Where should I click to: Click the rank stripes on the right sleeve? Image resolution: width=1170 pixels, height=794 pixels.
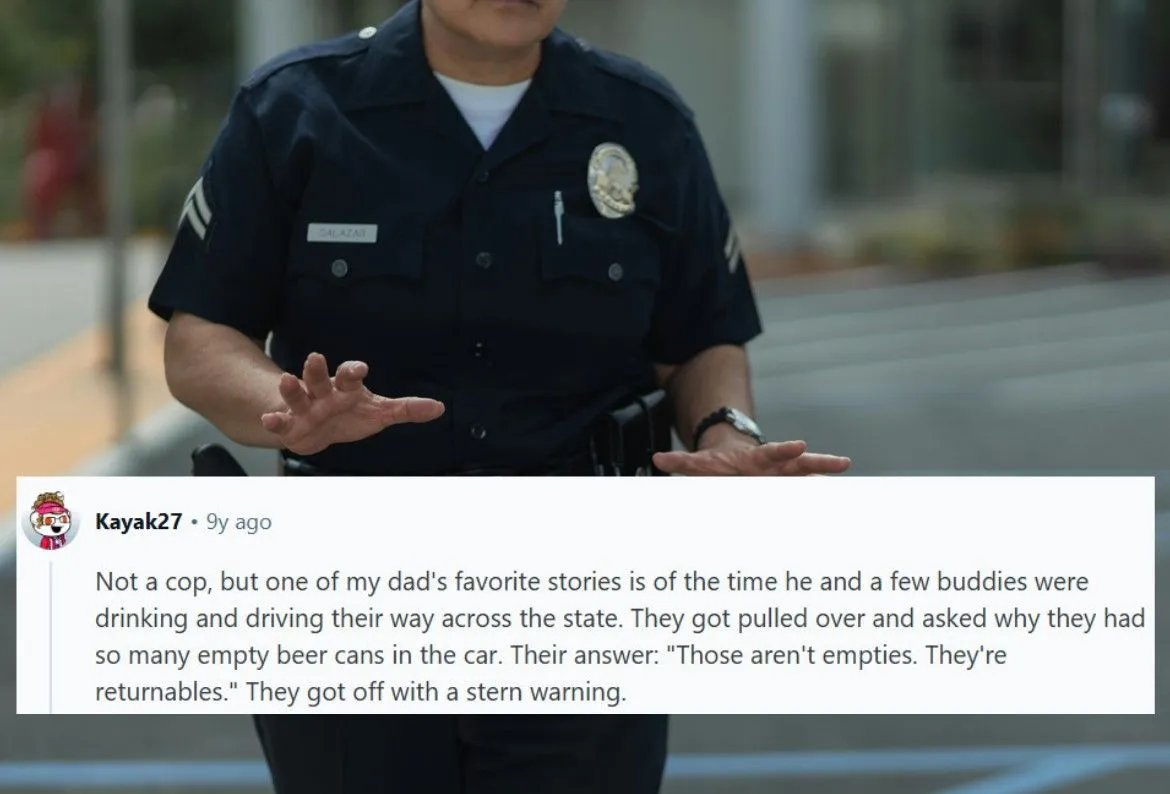[x=731, y=248]
